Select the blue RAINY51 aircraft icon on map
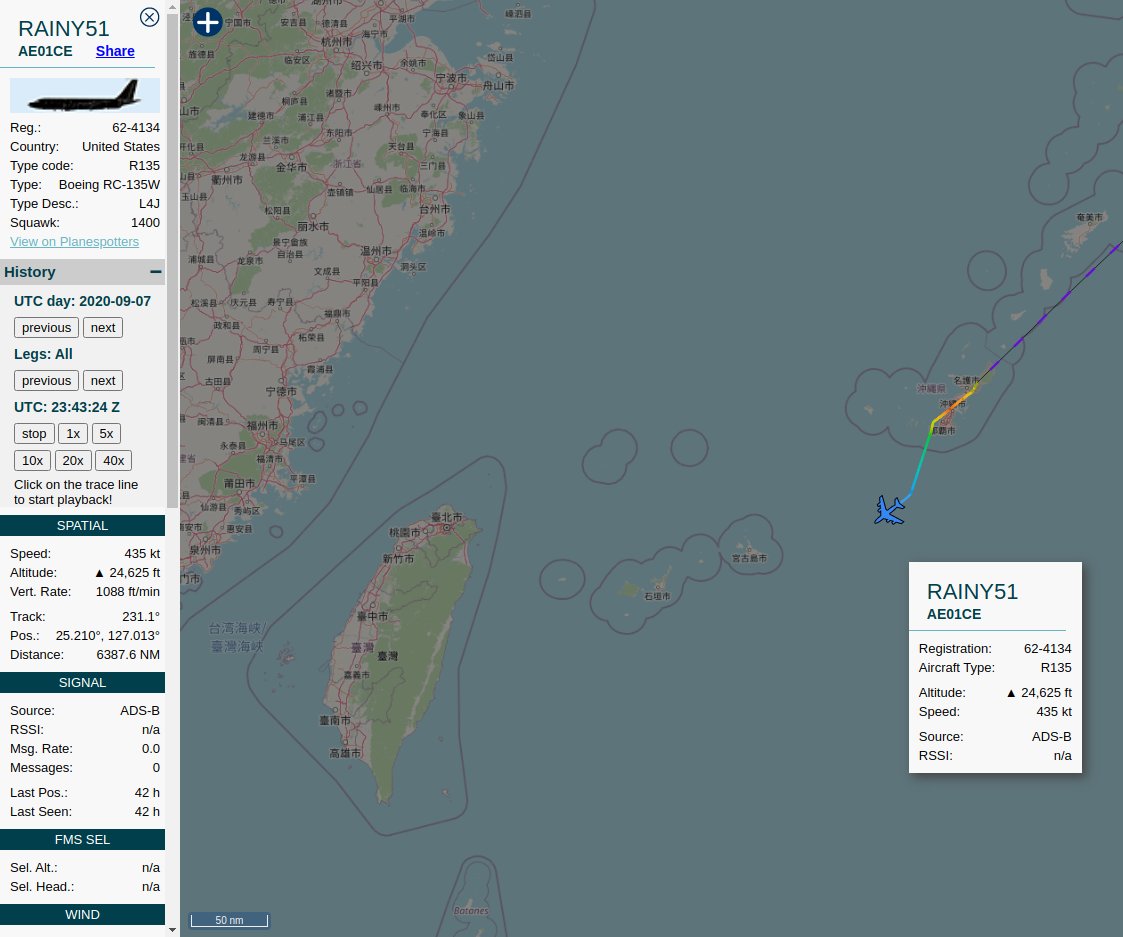Viewport: 1123px width, 937px height. click(889, 510)
